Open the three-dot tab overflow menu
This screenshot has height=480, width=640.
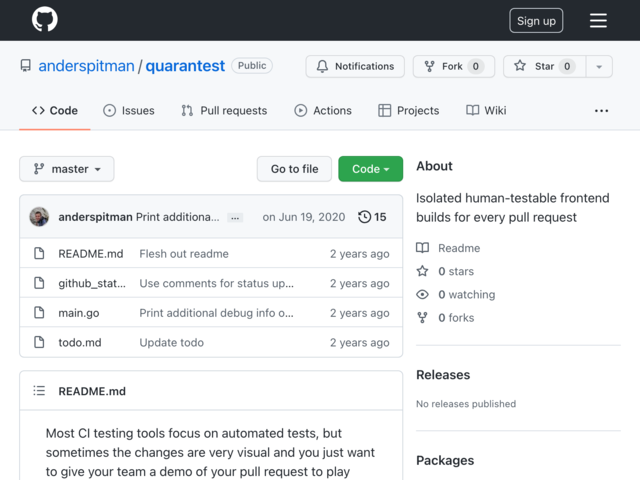click(x=601, y=111)
